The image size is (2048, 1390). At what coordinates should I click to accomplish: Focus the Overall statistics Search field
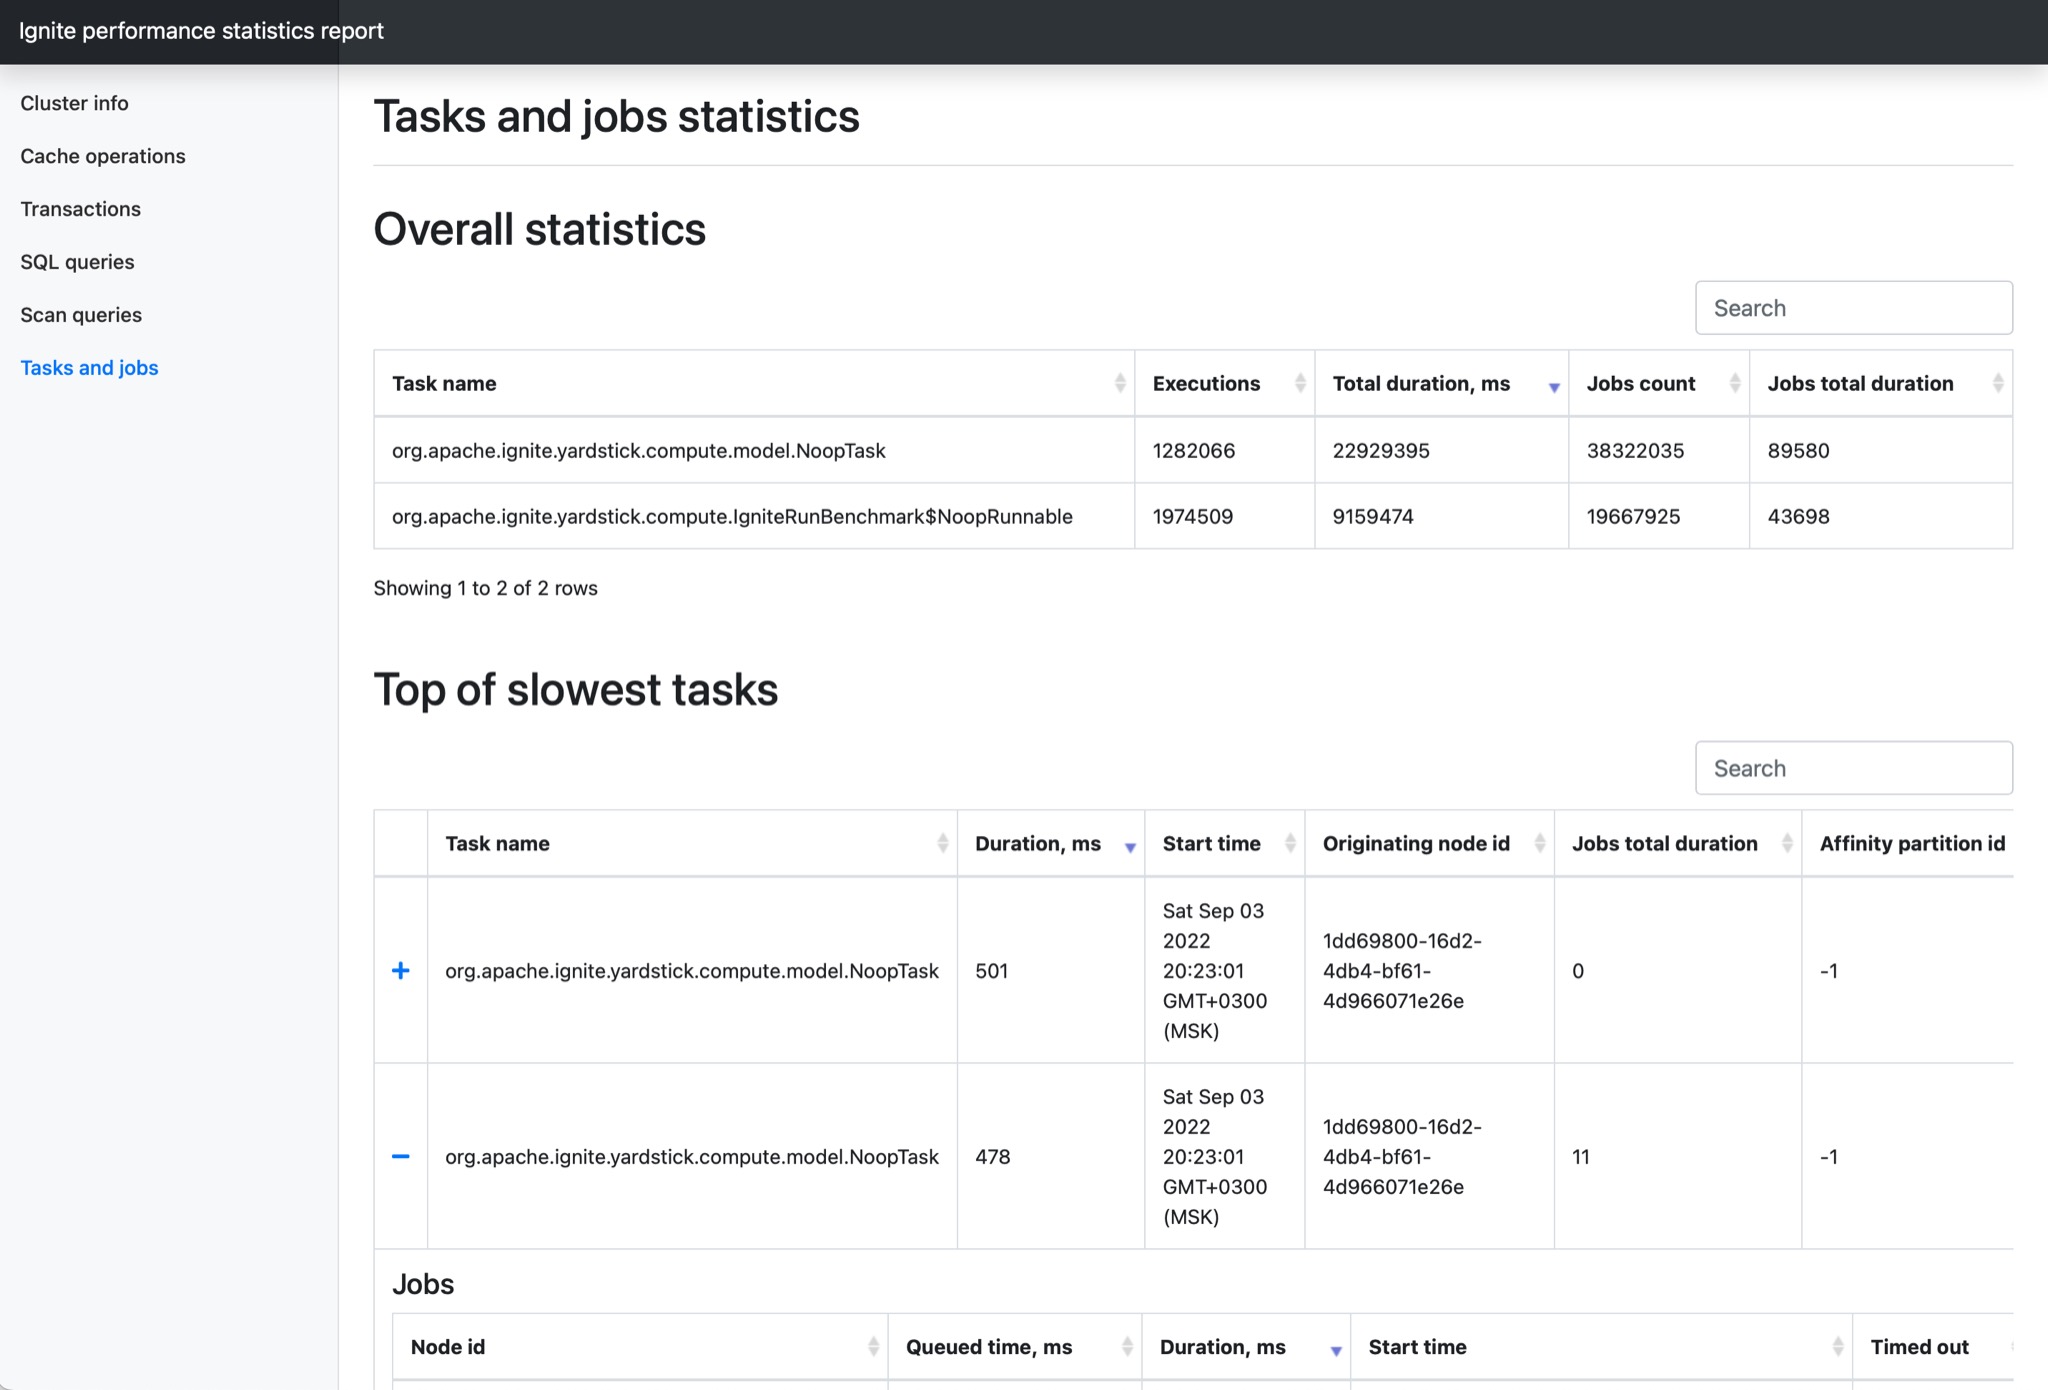pos(1853,308)
